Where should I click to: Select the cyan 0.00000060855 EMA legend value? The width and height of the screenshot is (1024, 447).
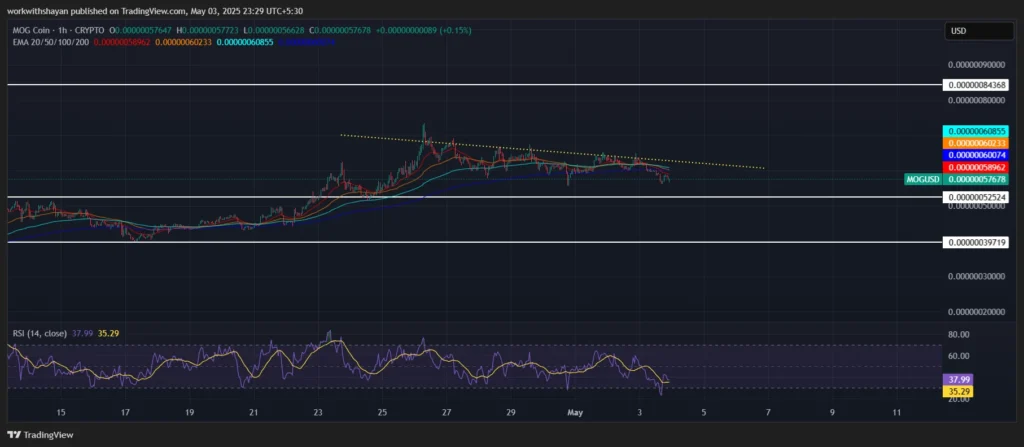(x=245, y=42)
